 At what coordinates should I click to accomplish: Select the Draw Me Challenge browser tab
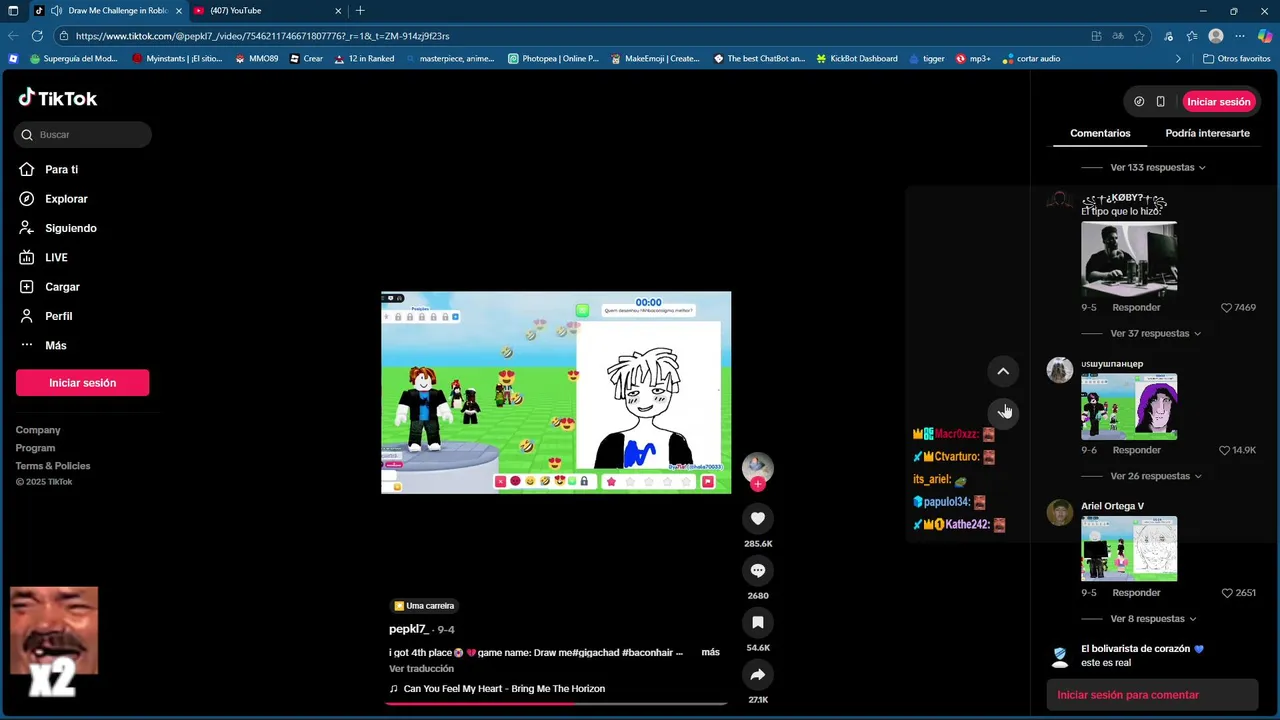(108, 10)
